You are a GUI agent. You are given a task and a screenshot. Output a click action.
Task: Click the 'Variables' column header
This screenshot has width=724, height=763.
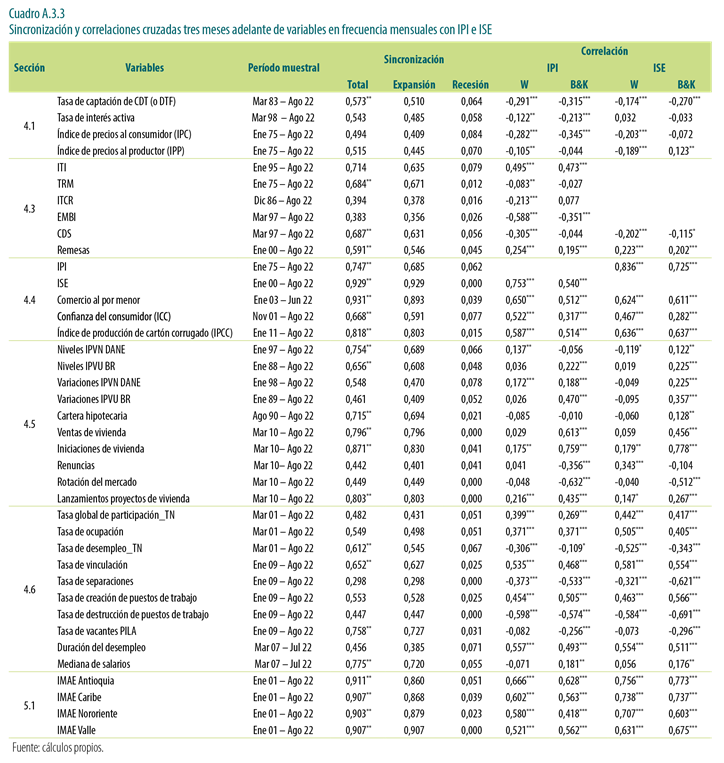(x=145, y=66)
